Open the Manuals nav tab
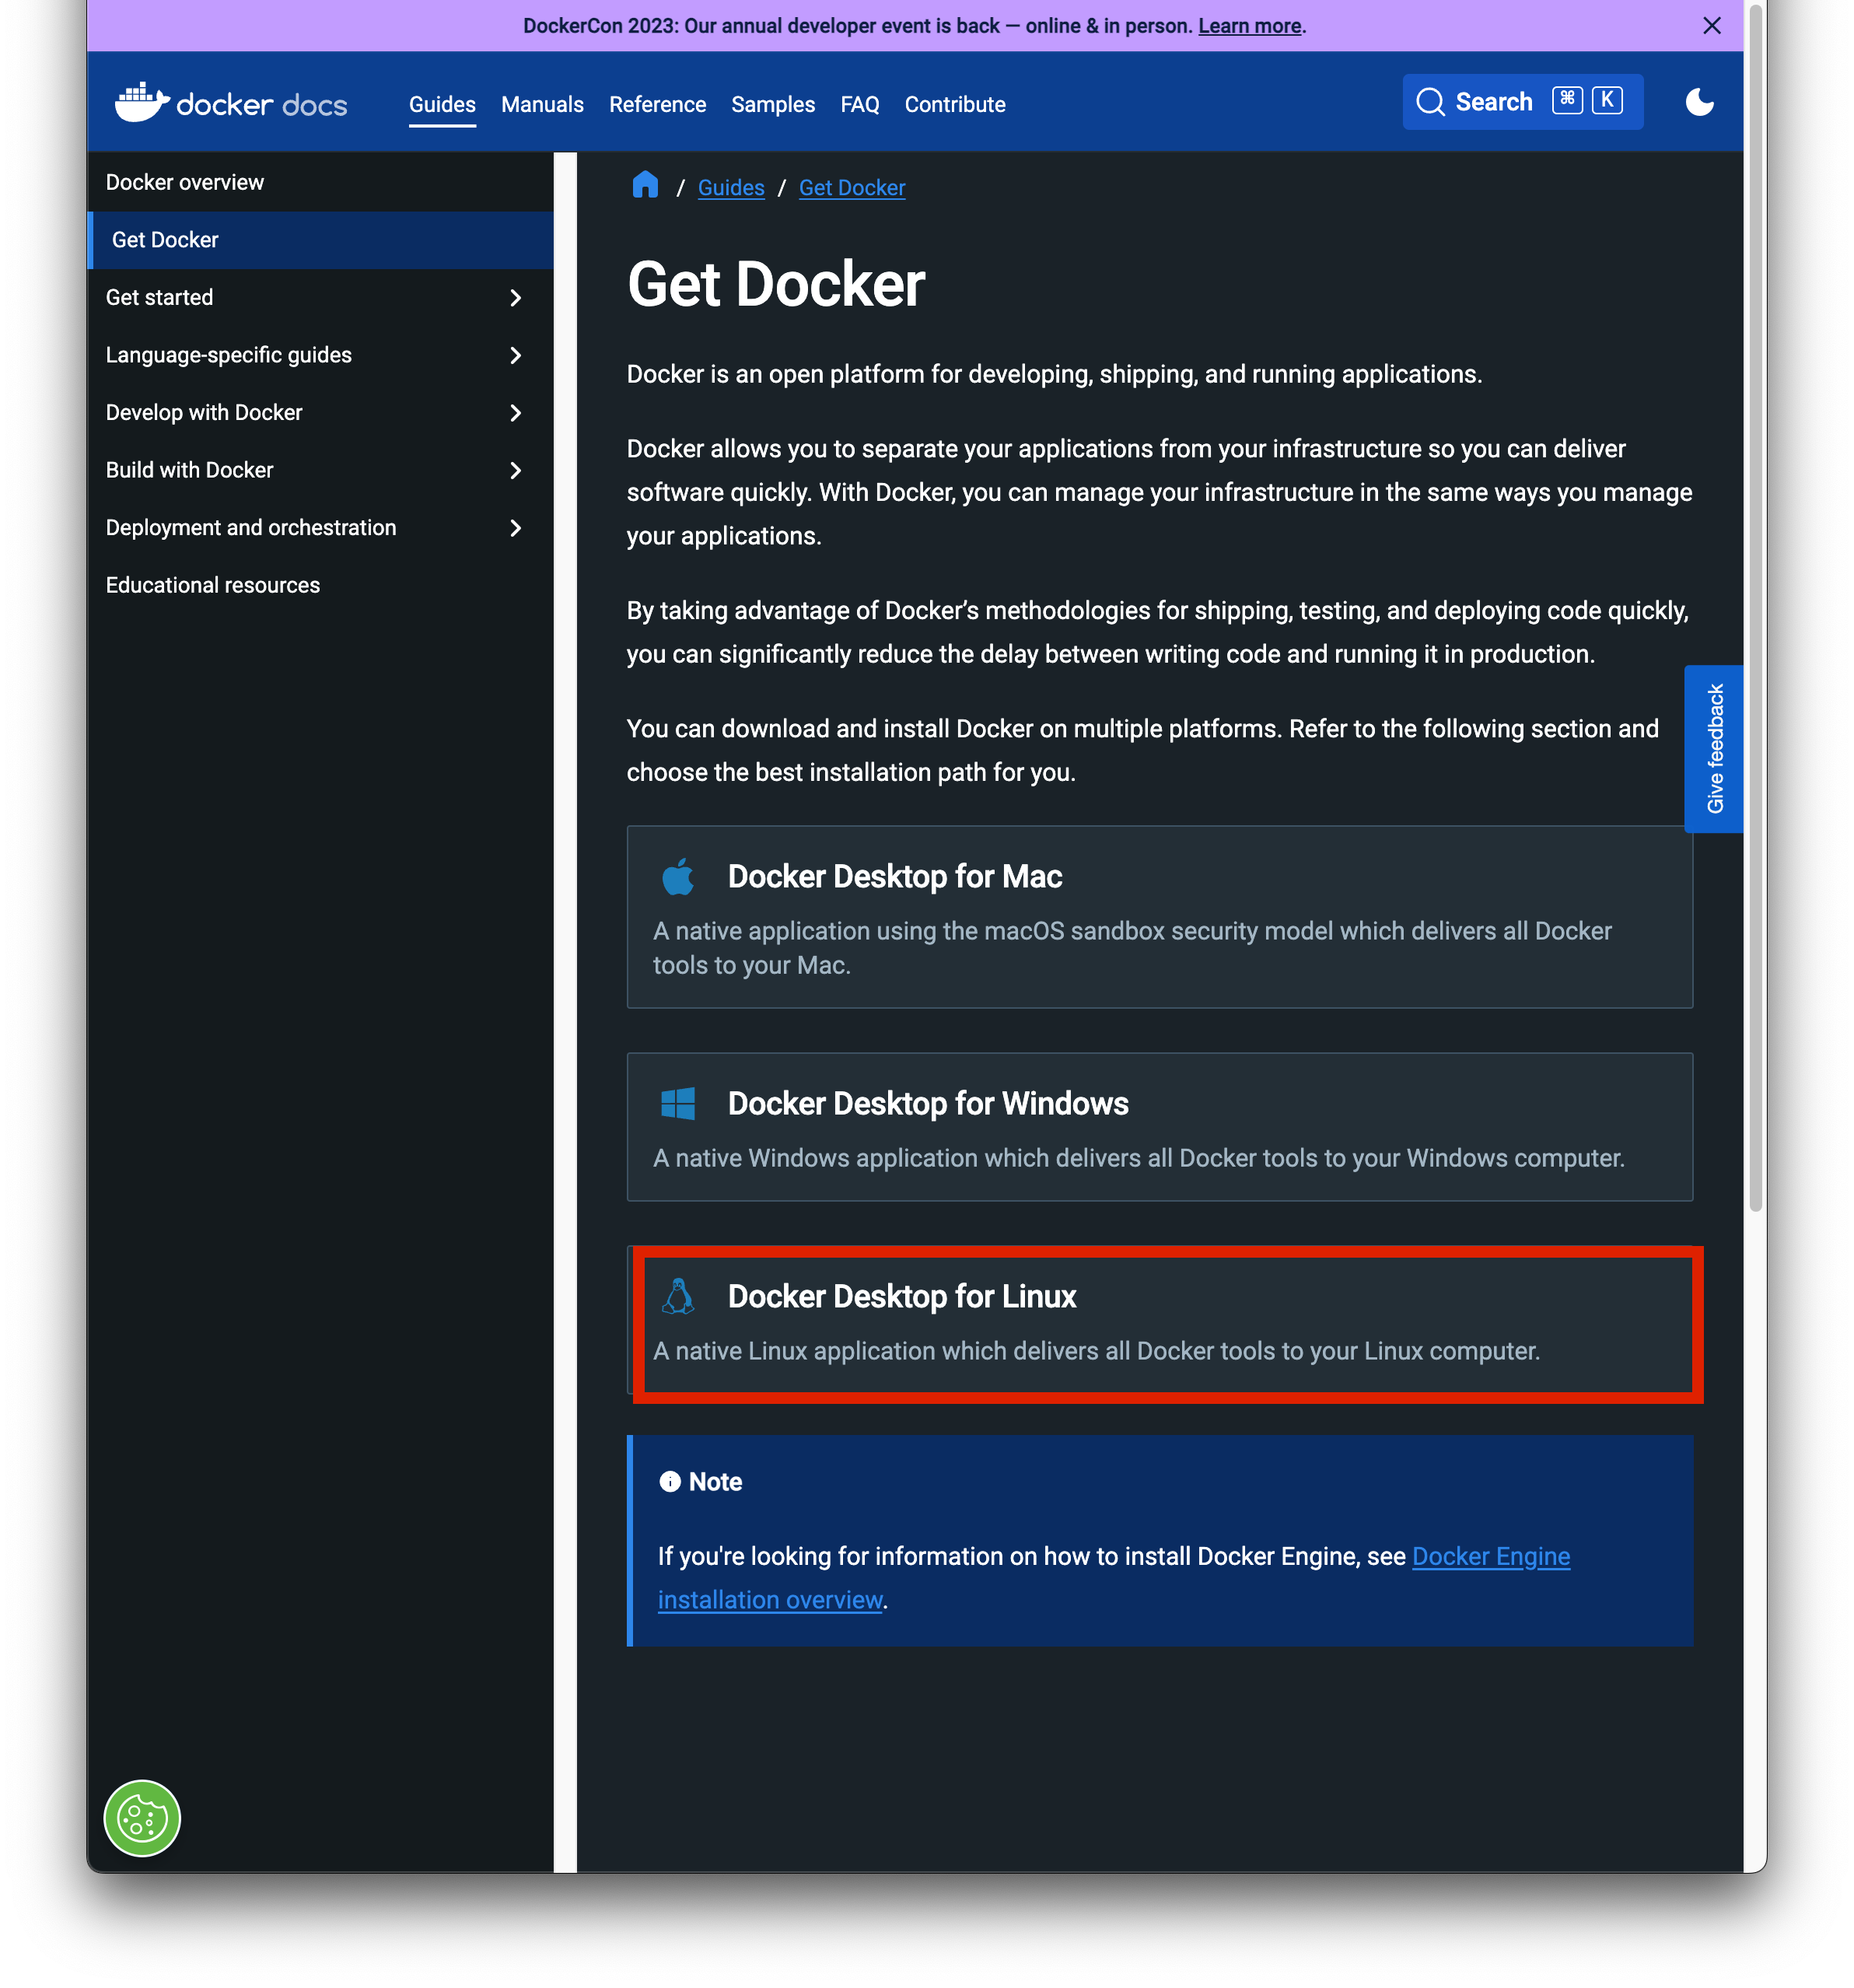1854x1988 pixels. click(x=542, y=104)
